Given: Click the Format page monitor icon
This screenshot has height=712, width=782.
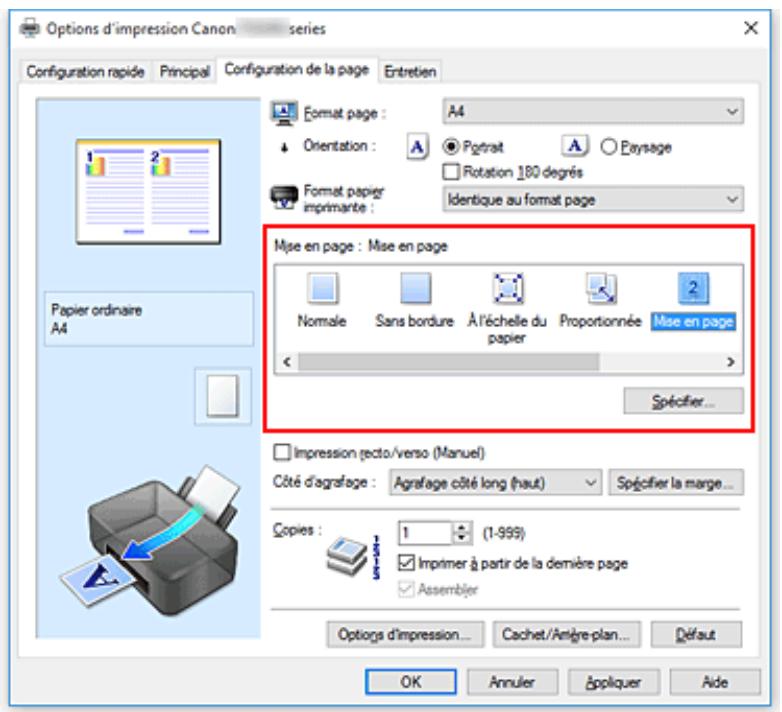Looking at the screenshot, I should (284, 113).
